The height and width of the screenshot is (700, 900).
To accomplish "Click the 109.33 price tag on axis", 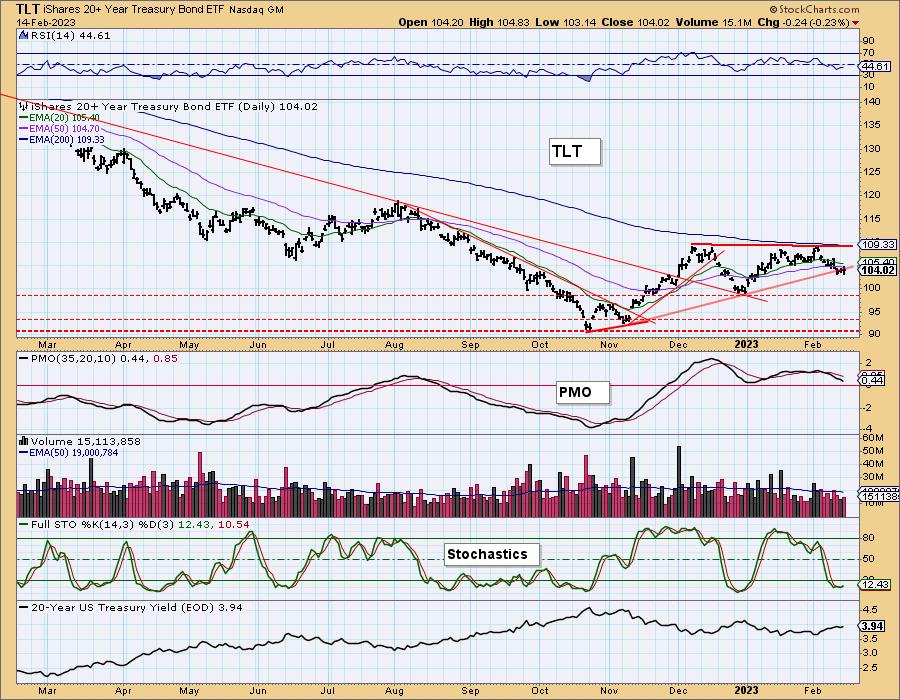I will point(878,244).
